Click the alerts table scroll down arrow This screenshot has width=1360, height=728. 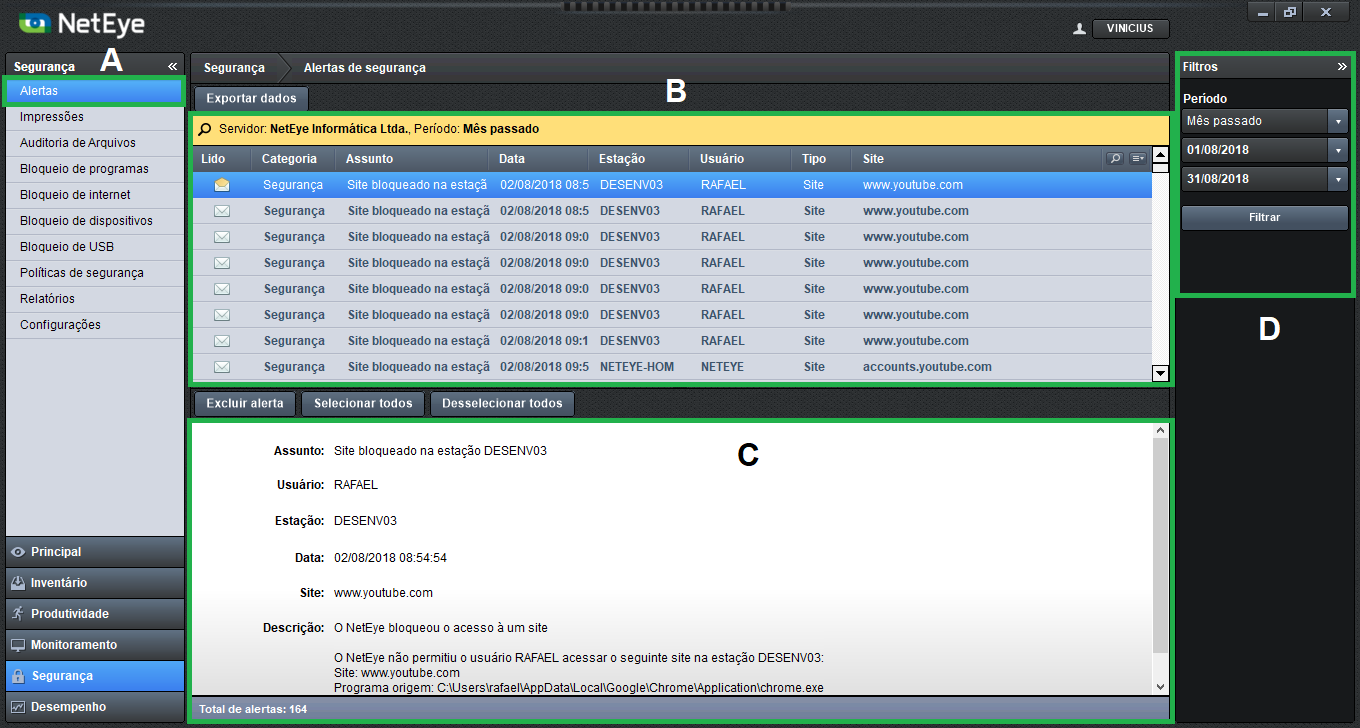(1160, 373)
